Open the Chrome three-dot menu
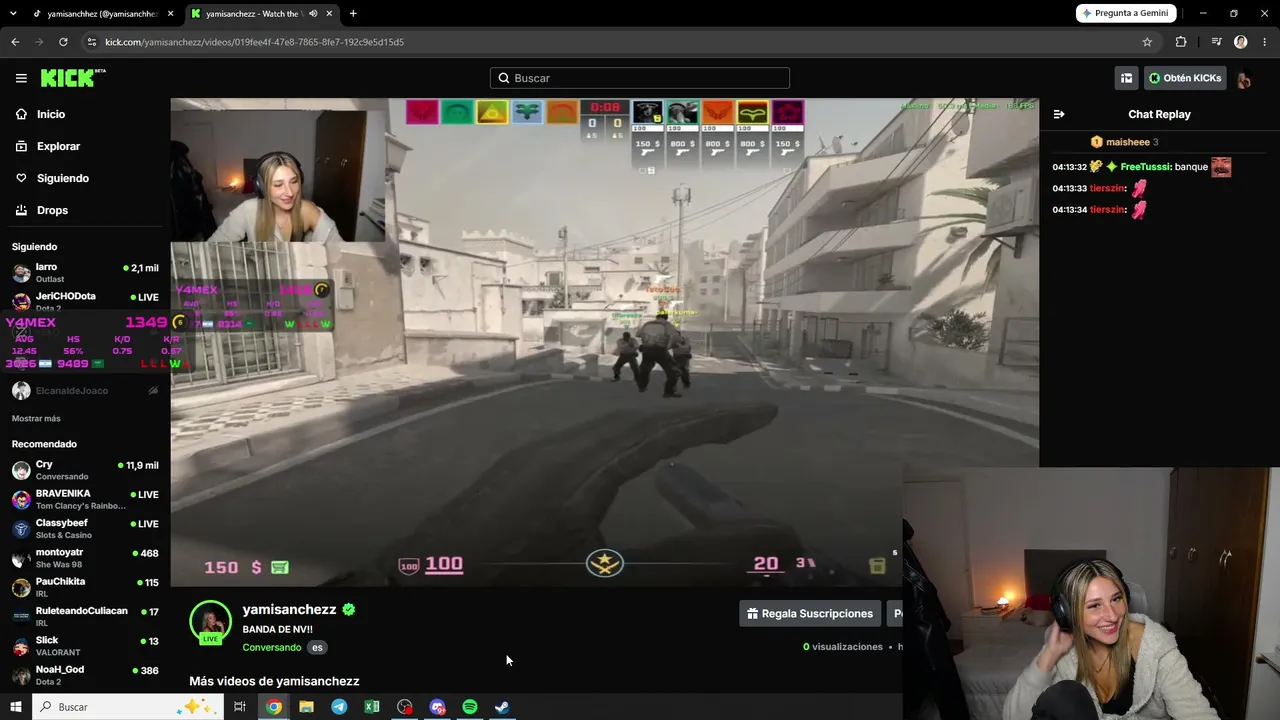 pyautogui.click(x=1265, y=42)
